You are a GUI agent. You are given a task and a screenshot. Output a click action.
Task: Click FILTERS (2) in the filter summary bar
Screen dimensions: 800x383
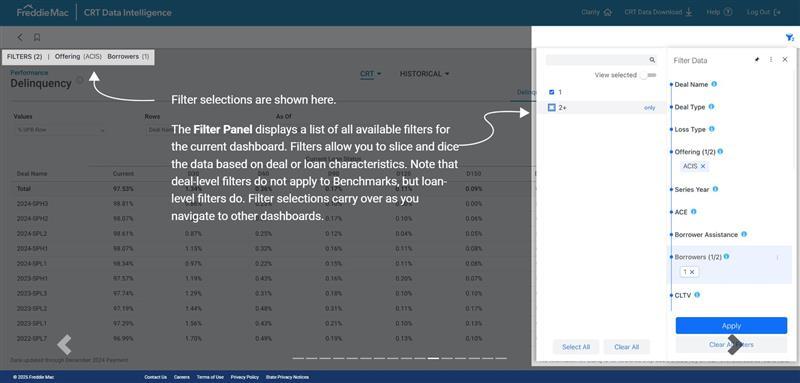[x=24, y=57]
